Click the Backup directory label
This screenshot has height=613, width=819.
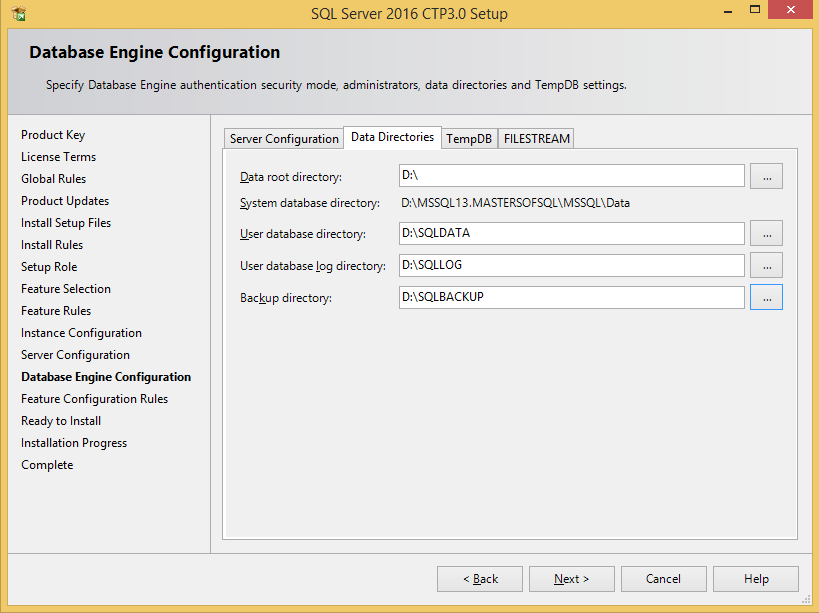(x=286, y=298)
